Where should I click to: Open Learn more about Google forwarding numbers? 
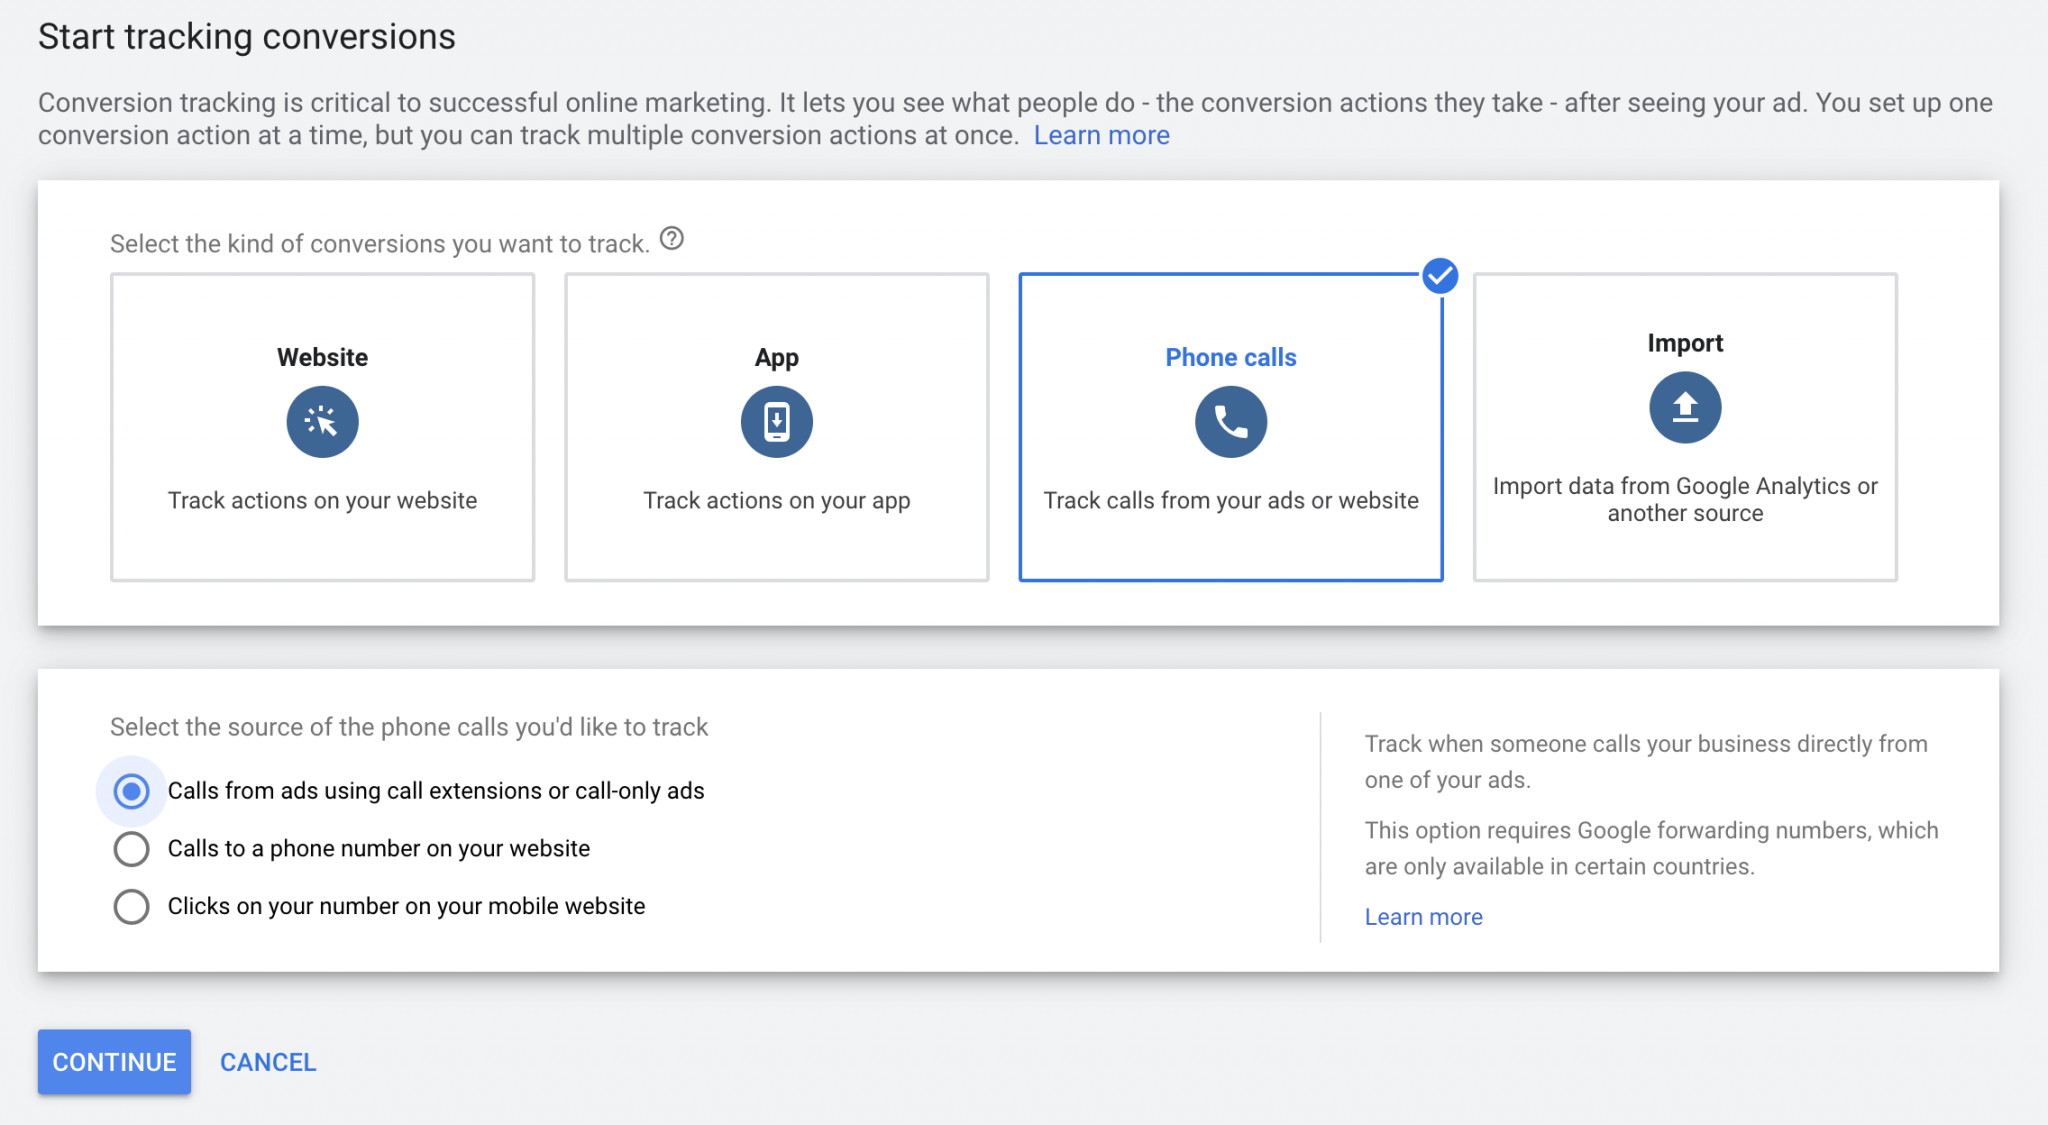1423,916
